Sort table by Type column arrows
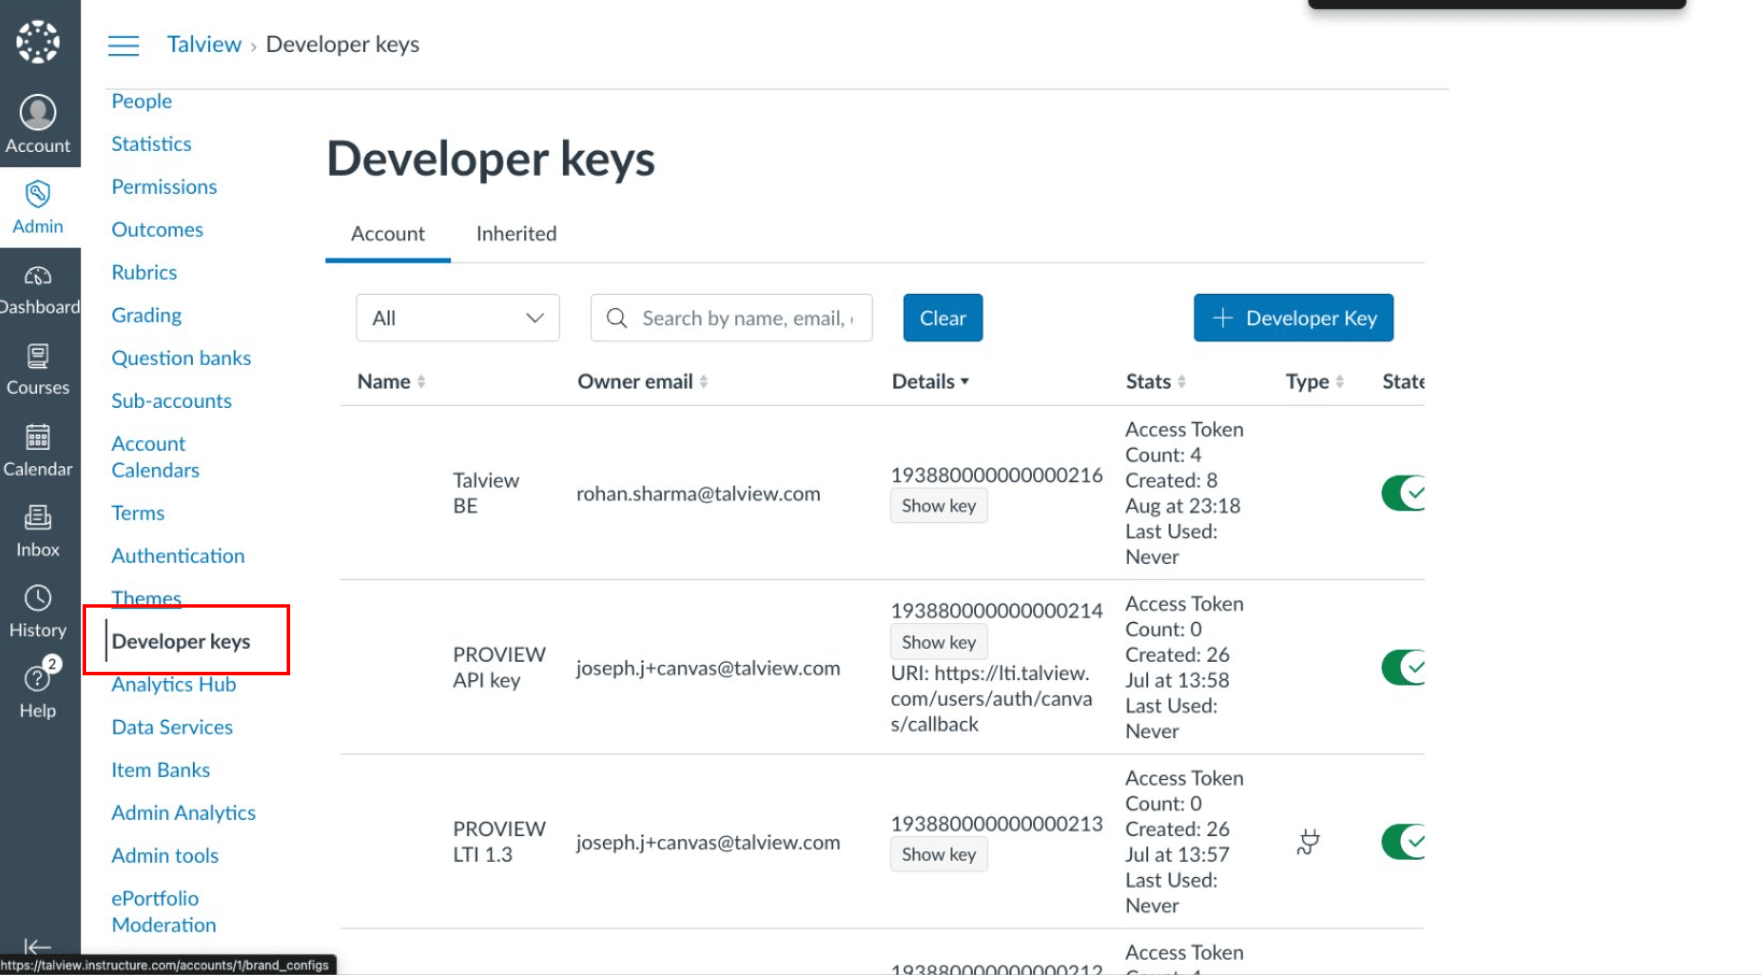This screenshot has width=1762, height=978. pyautogui.click(x=1340, y=382)
